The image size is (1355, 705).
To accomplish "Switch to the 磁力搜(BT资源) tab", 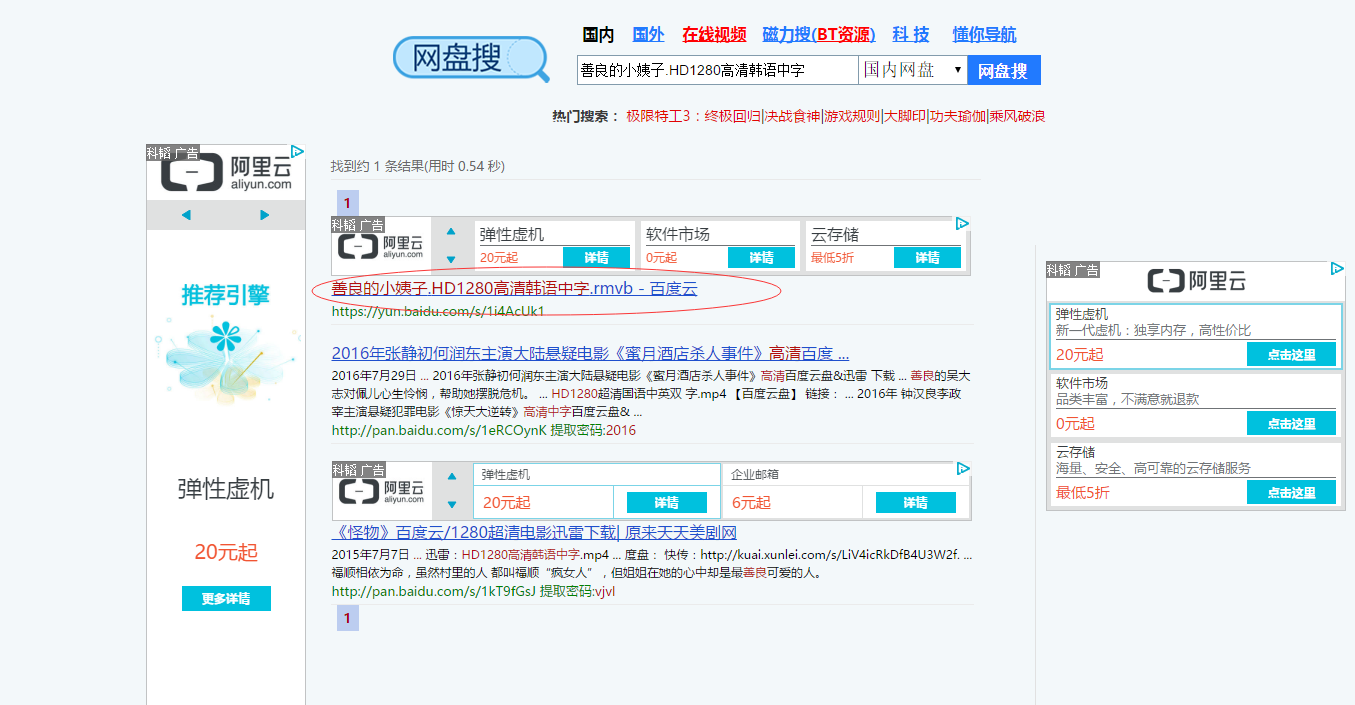I will click(x=818, y=35).
